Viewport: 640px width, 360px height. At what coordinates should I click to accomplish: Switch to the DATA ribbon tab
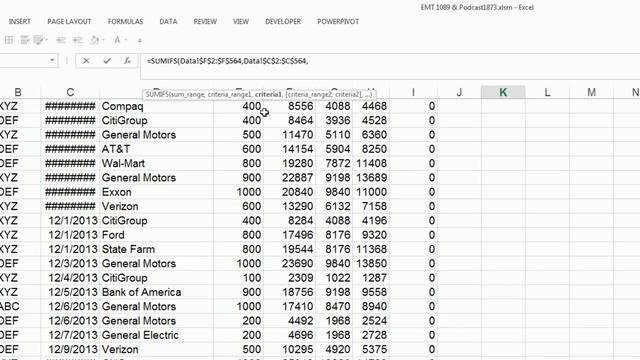pos(168,22)
